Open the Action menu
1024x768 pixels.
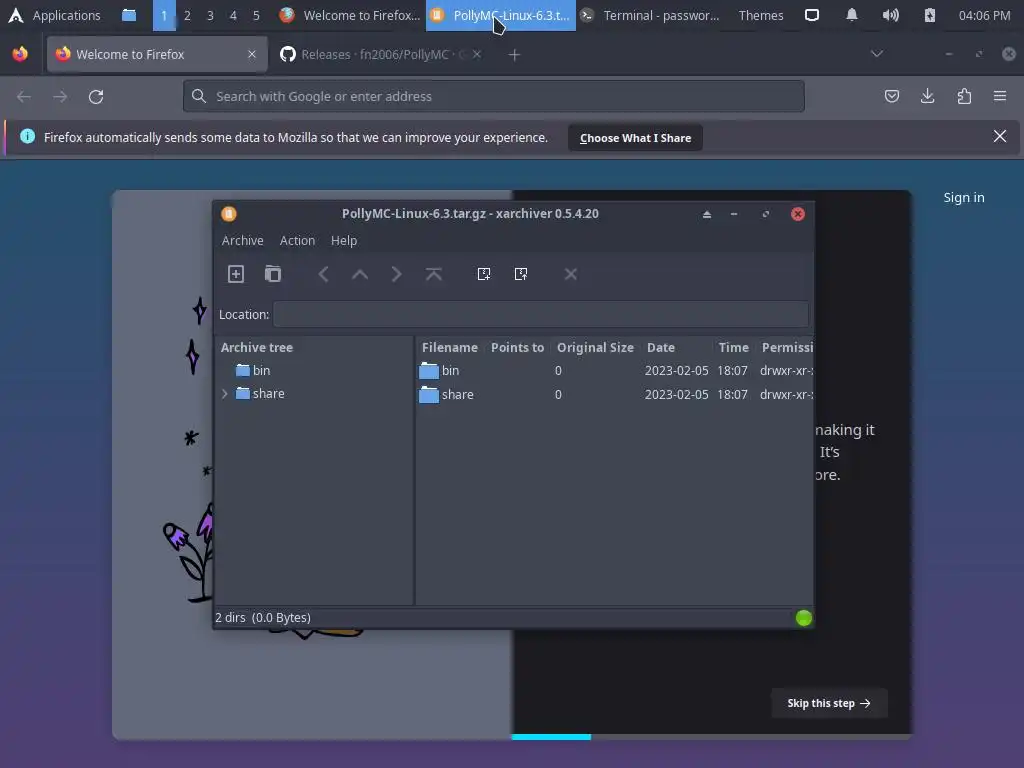click(x=297, y=240)
